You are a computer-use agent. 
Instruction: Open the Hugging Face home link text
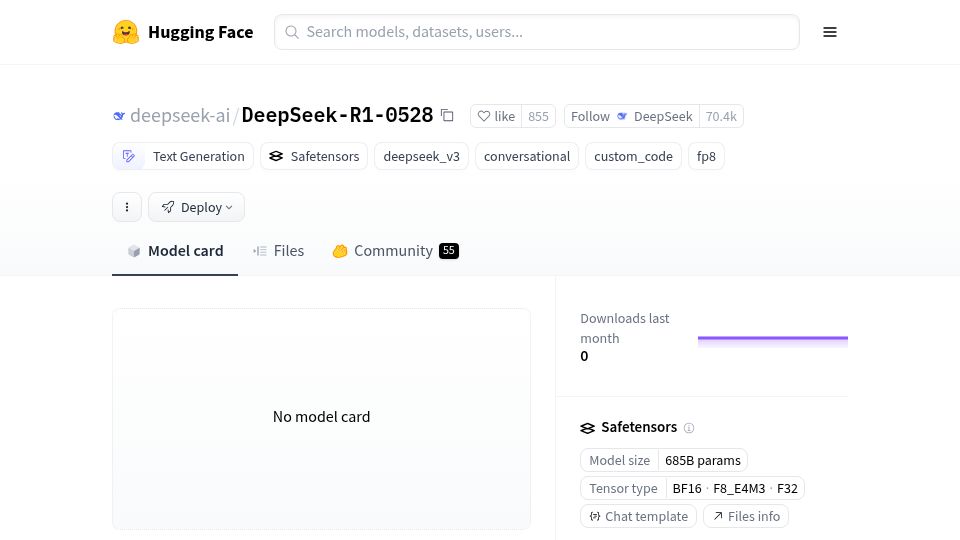(200, 32)
